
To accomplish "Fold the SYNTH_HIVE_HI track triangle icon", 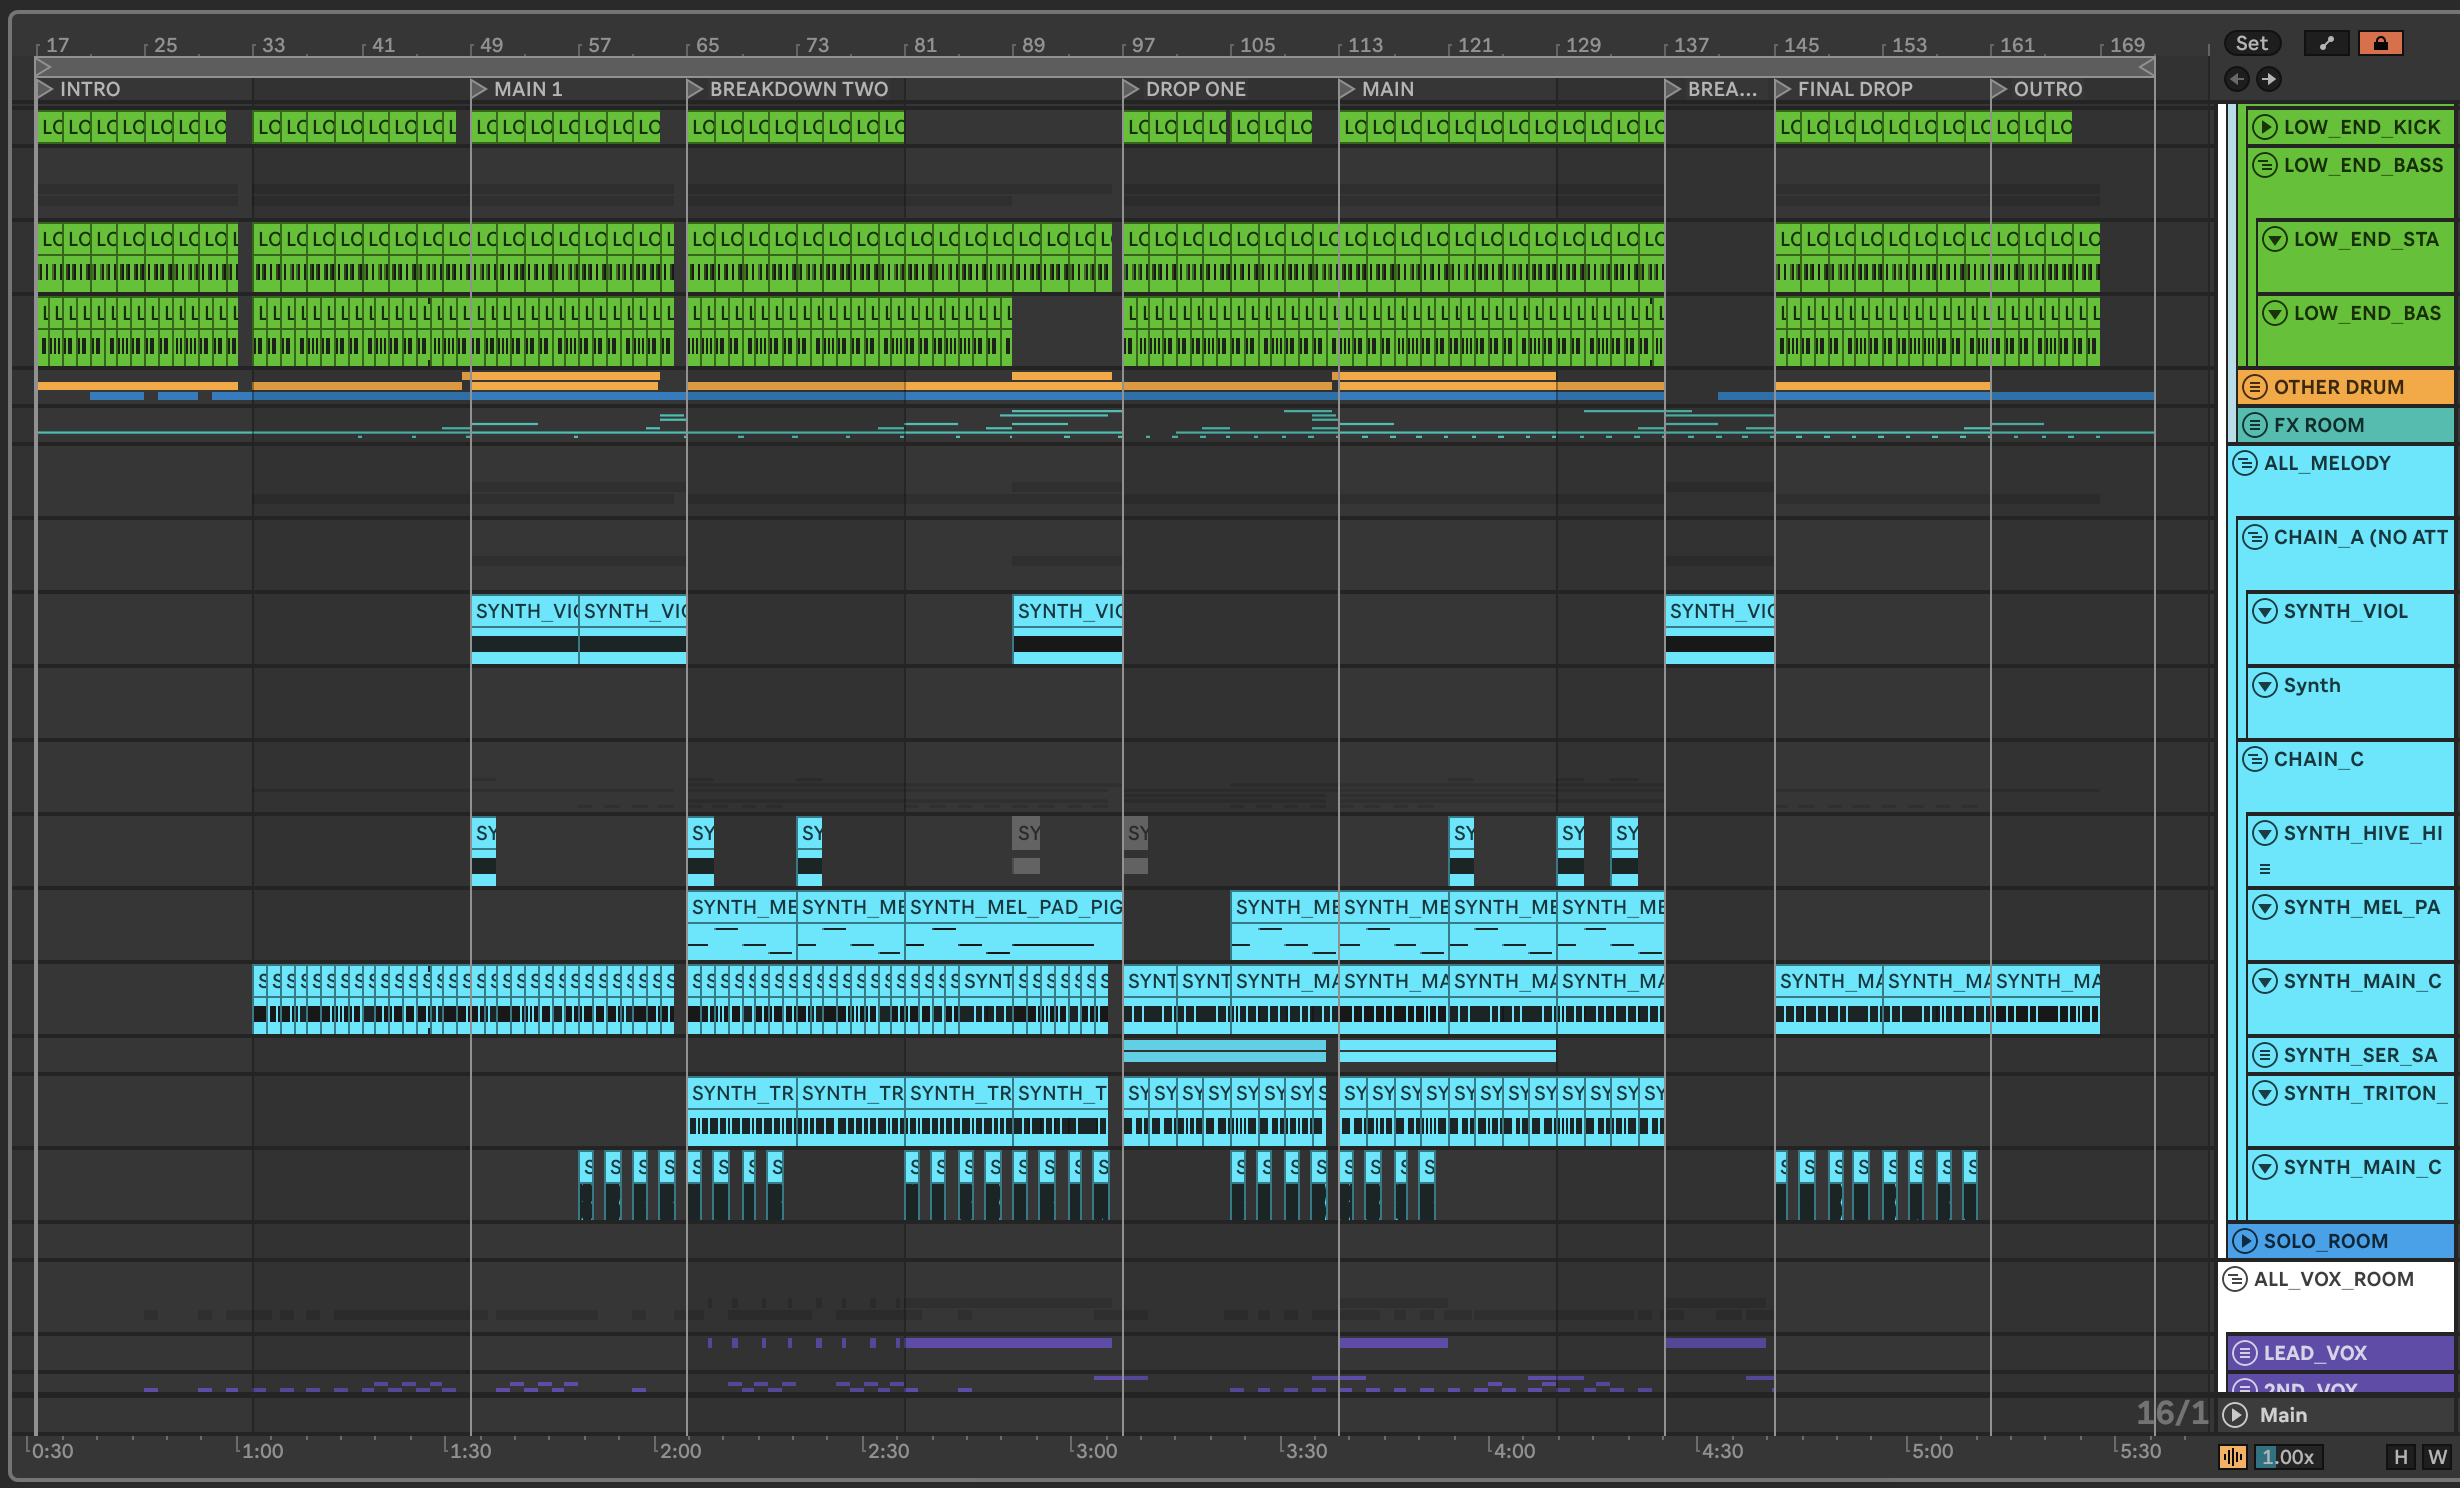I will [2265, 833].
